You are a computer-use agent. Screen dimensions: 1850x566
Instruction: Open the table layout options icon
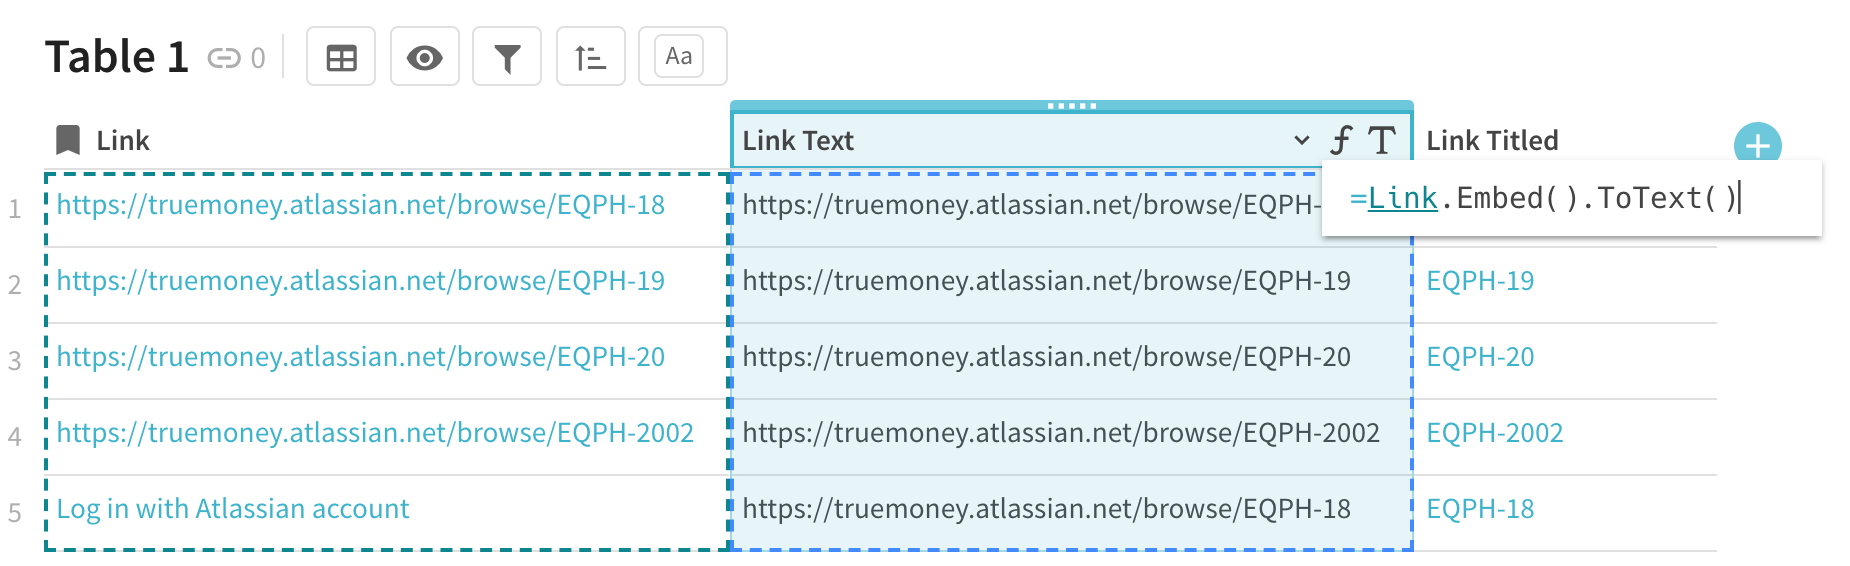pyautogui.click(x=341, y=57)
